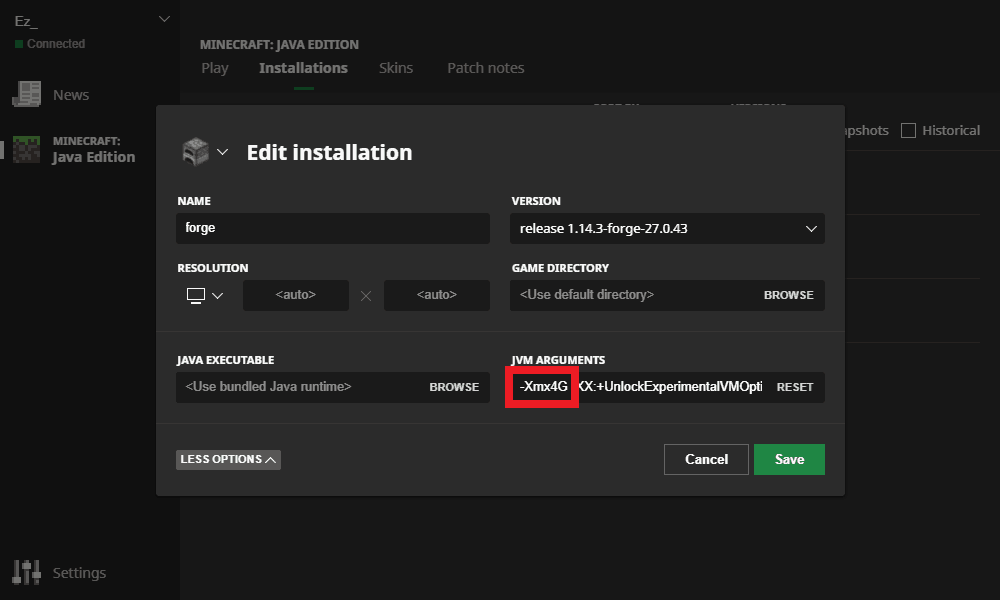Click the resolution height auto field

(437, 295)
